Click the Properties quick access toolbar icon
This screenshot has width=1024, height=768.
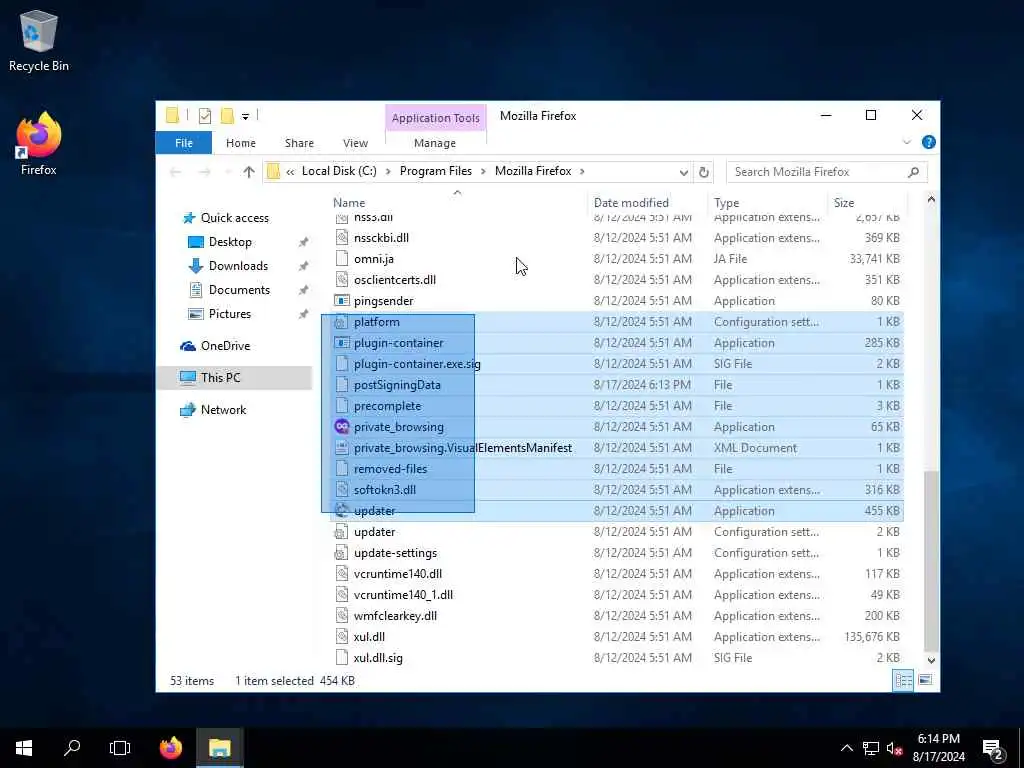205,116
